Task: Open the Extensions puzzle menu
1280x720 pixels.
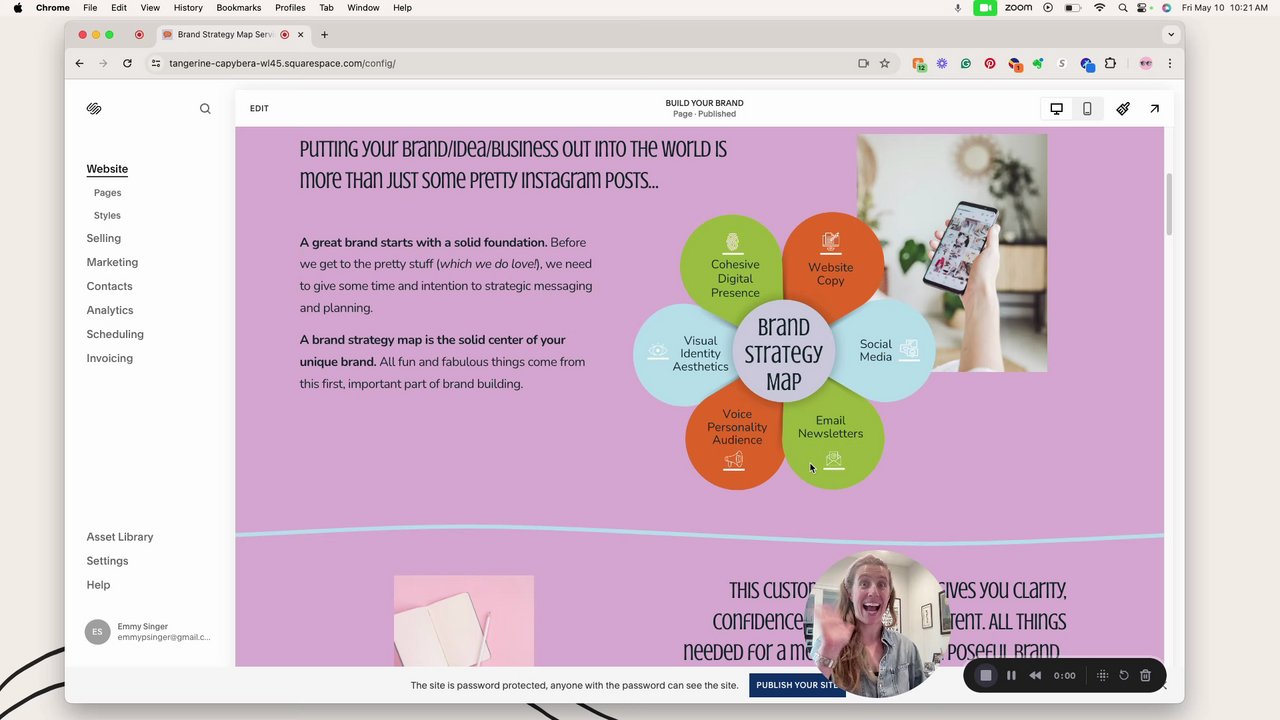Action: pos(1110,63)
